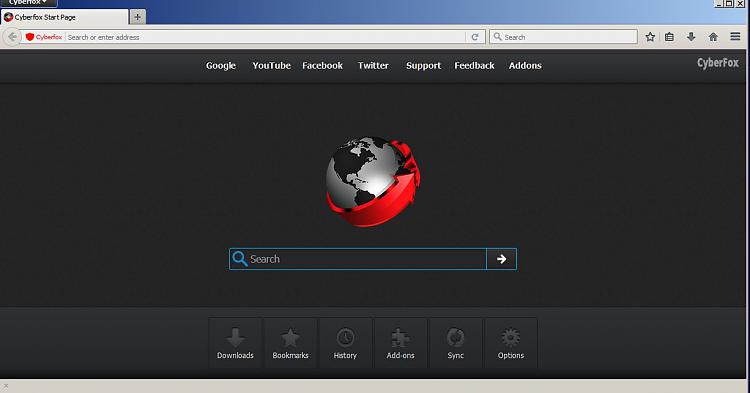
Task: Open the Google link
Action: pos(221,66)
